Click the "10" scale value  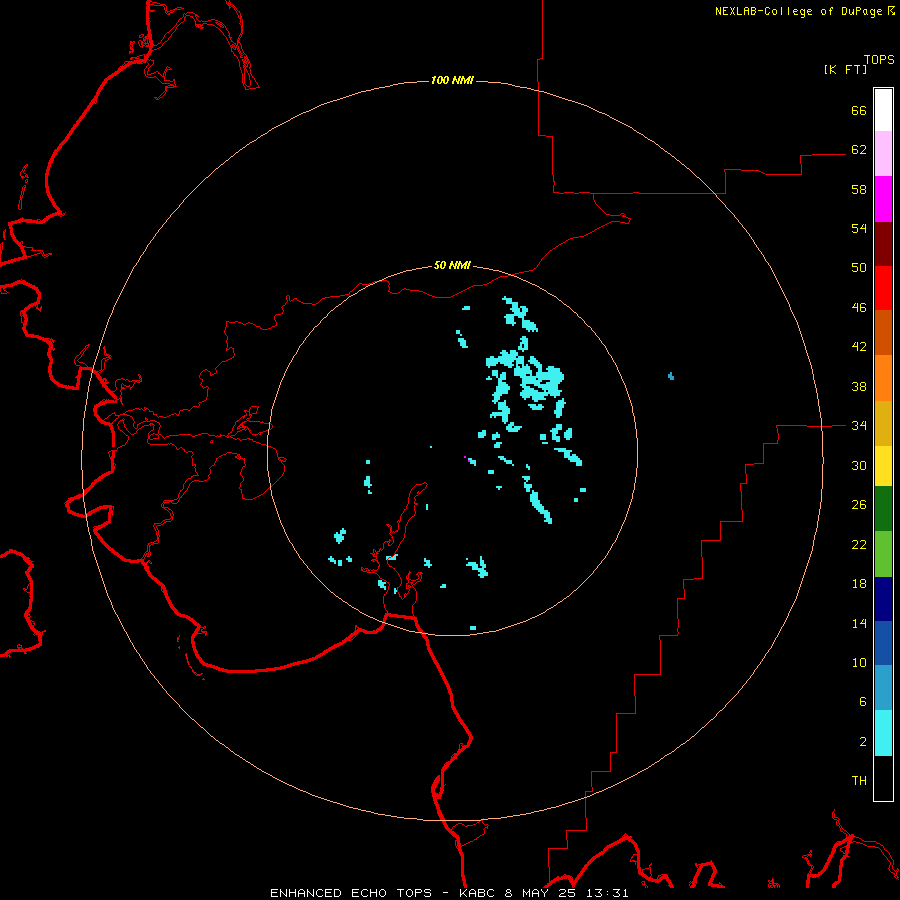coord(859,662)
